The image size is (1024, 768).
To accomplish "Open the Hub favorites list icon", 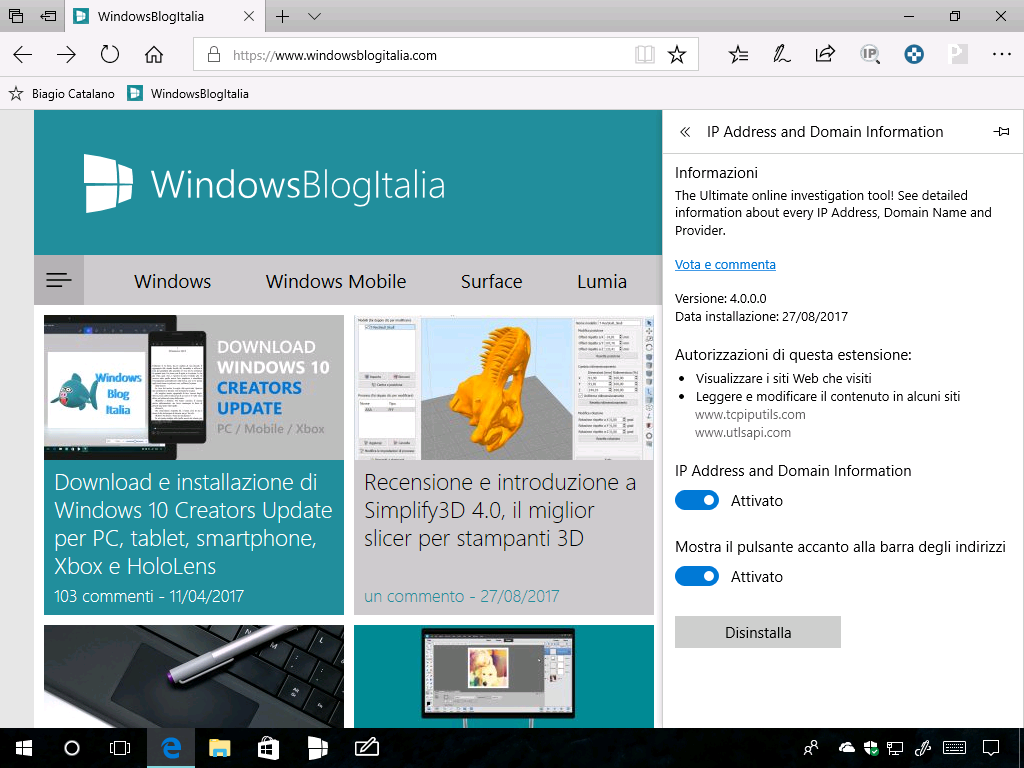I will (738, 55).
